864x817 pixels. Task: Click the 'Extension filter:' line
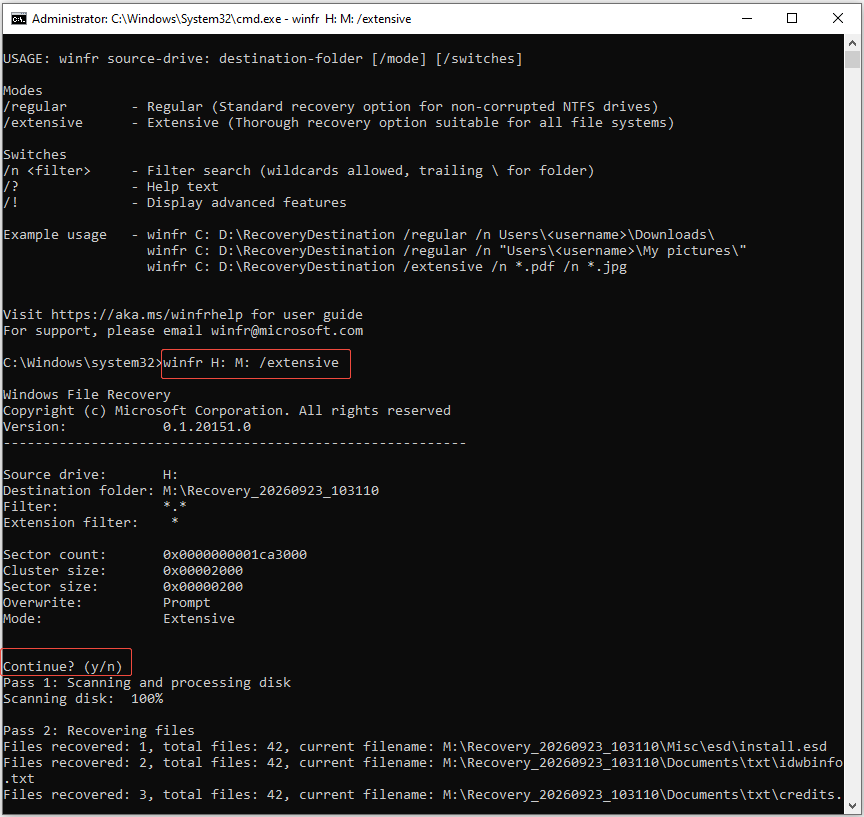(91, 522)
